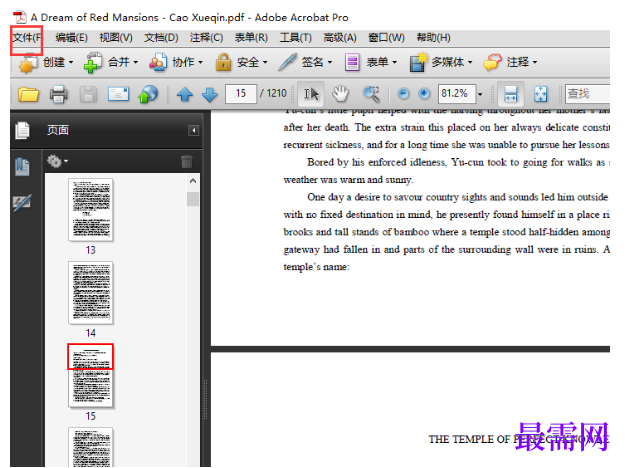Open the 注释(C) menu
The width and height of the screenshot is (627, 468).
(x=206, y=38)
